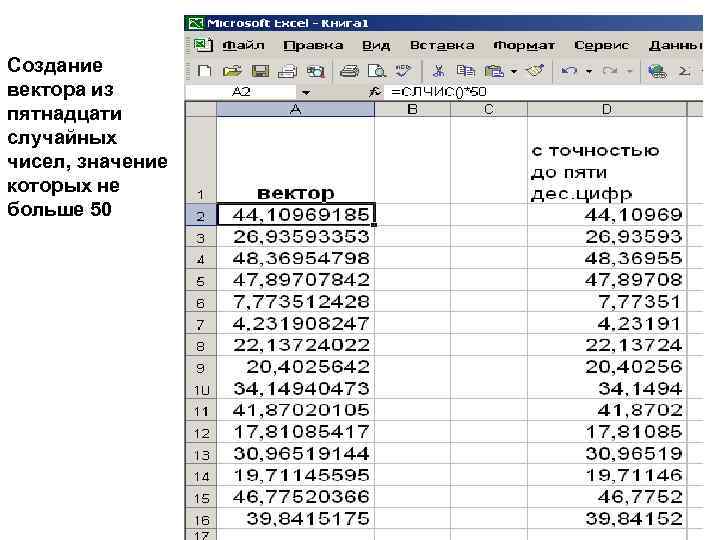Open the Вставка menu
Image resolution: width=720 pixels, height=540 pixels.
pos(442,45)
